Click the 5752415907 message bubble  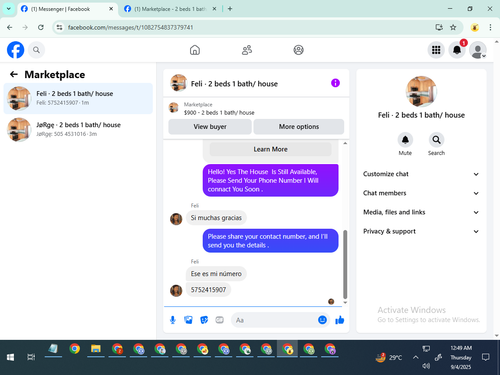pyautogui.click(x=208, y=290)
